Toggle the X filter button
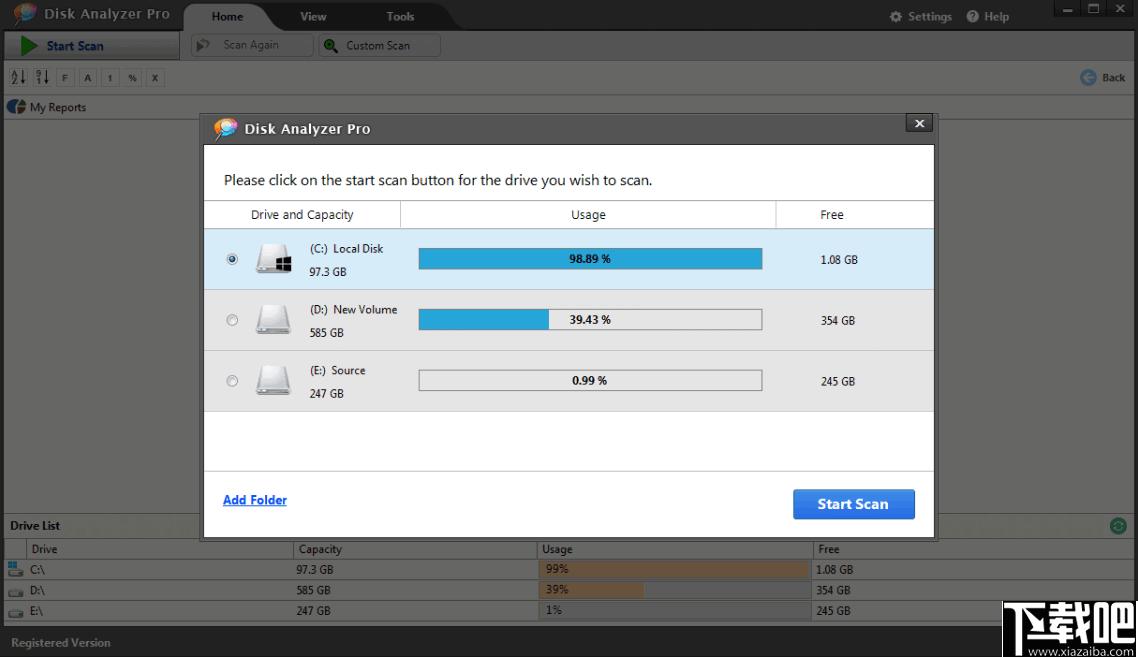 (155, 78)
